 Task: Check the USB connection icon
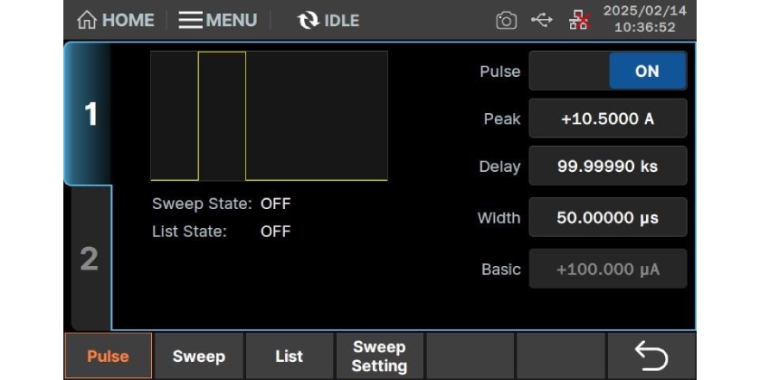click(x=541, y=20)
